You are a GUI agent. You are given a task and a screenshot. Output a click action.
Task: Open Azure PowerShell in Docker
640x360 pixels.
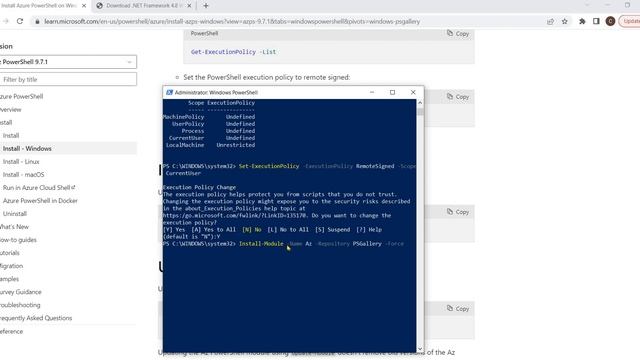[x=40, y=201]
